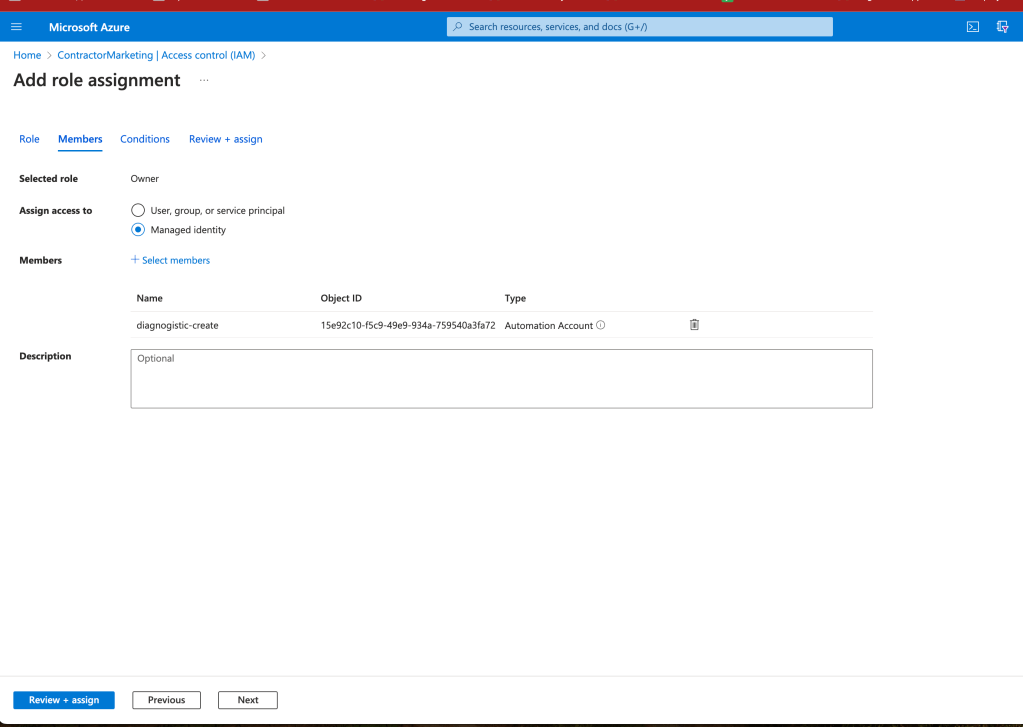
Task: Click the Description field label
Action: coord(45,356)
